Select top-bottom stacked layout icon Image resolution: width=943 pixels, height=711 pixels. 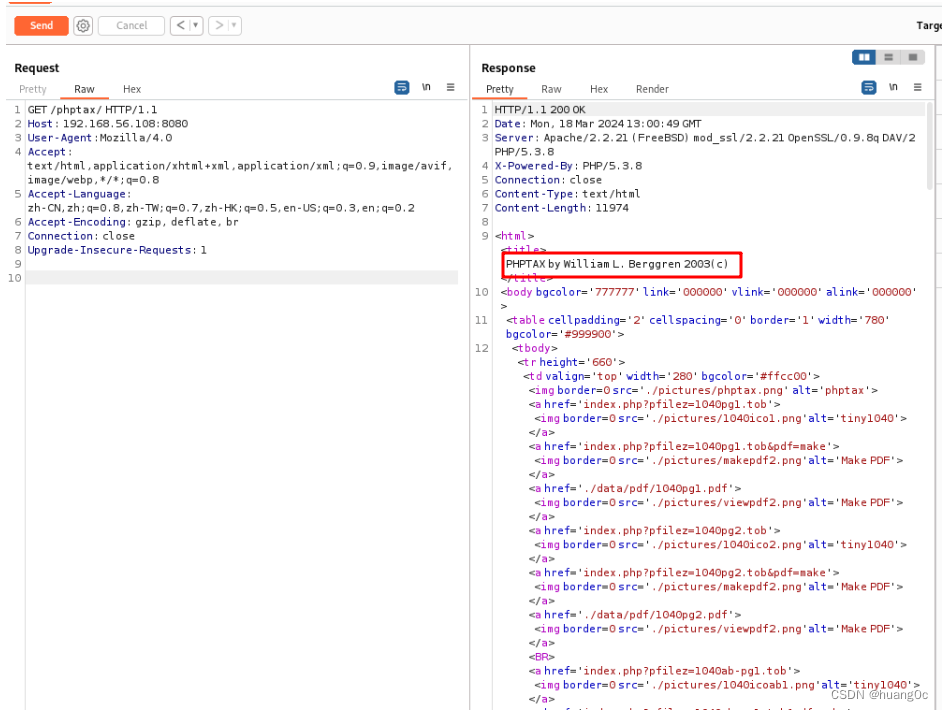[x=888, y=57]
